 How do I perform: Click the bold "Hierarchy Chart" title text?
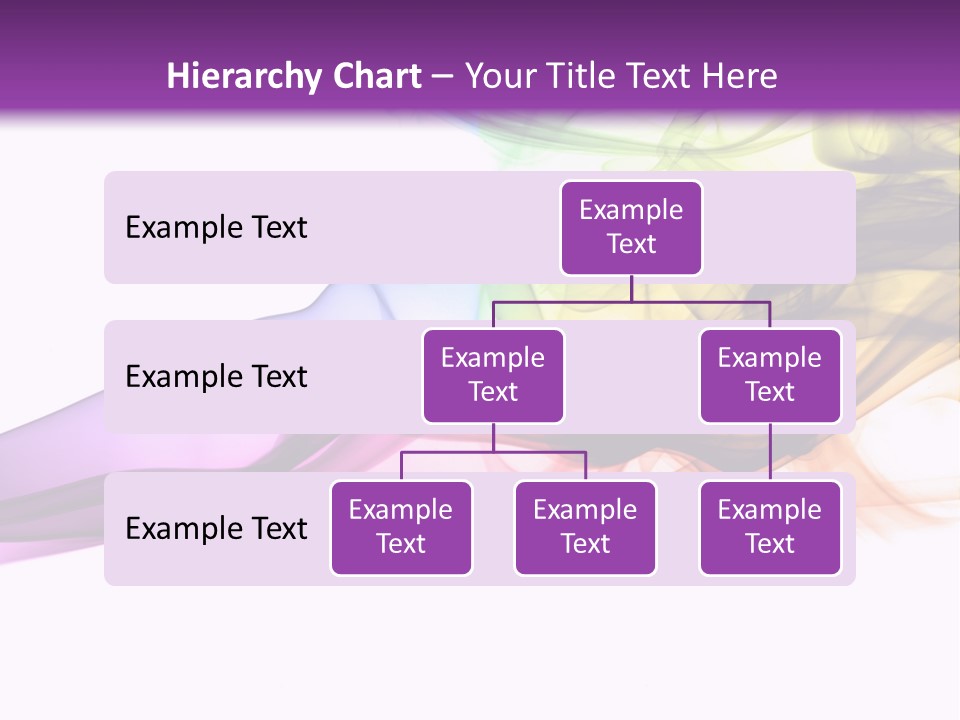click(294, 76)
